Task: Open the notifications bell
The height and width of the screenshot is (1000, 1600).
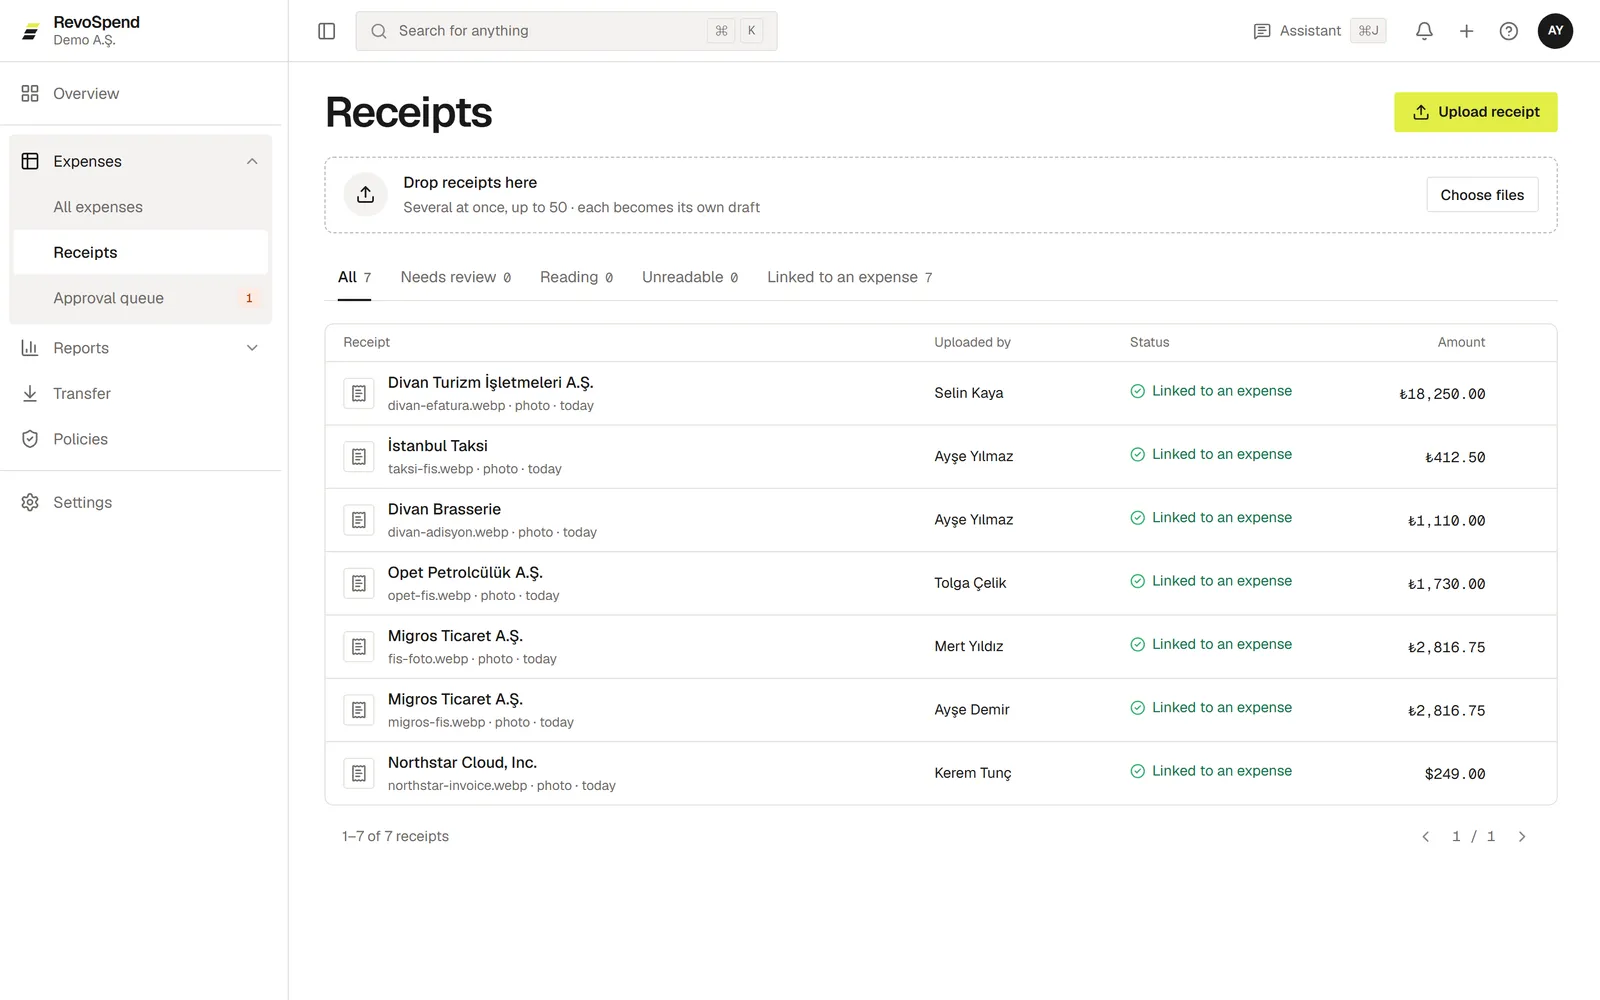Action: click(x=1424, y=31)
